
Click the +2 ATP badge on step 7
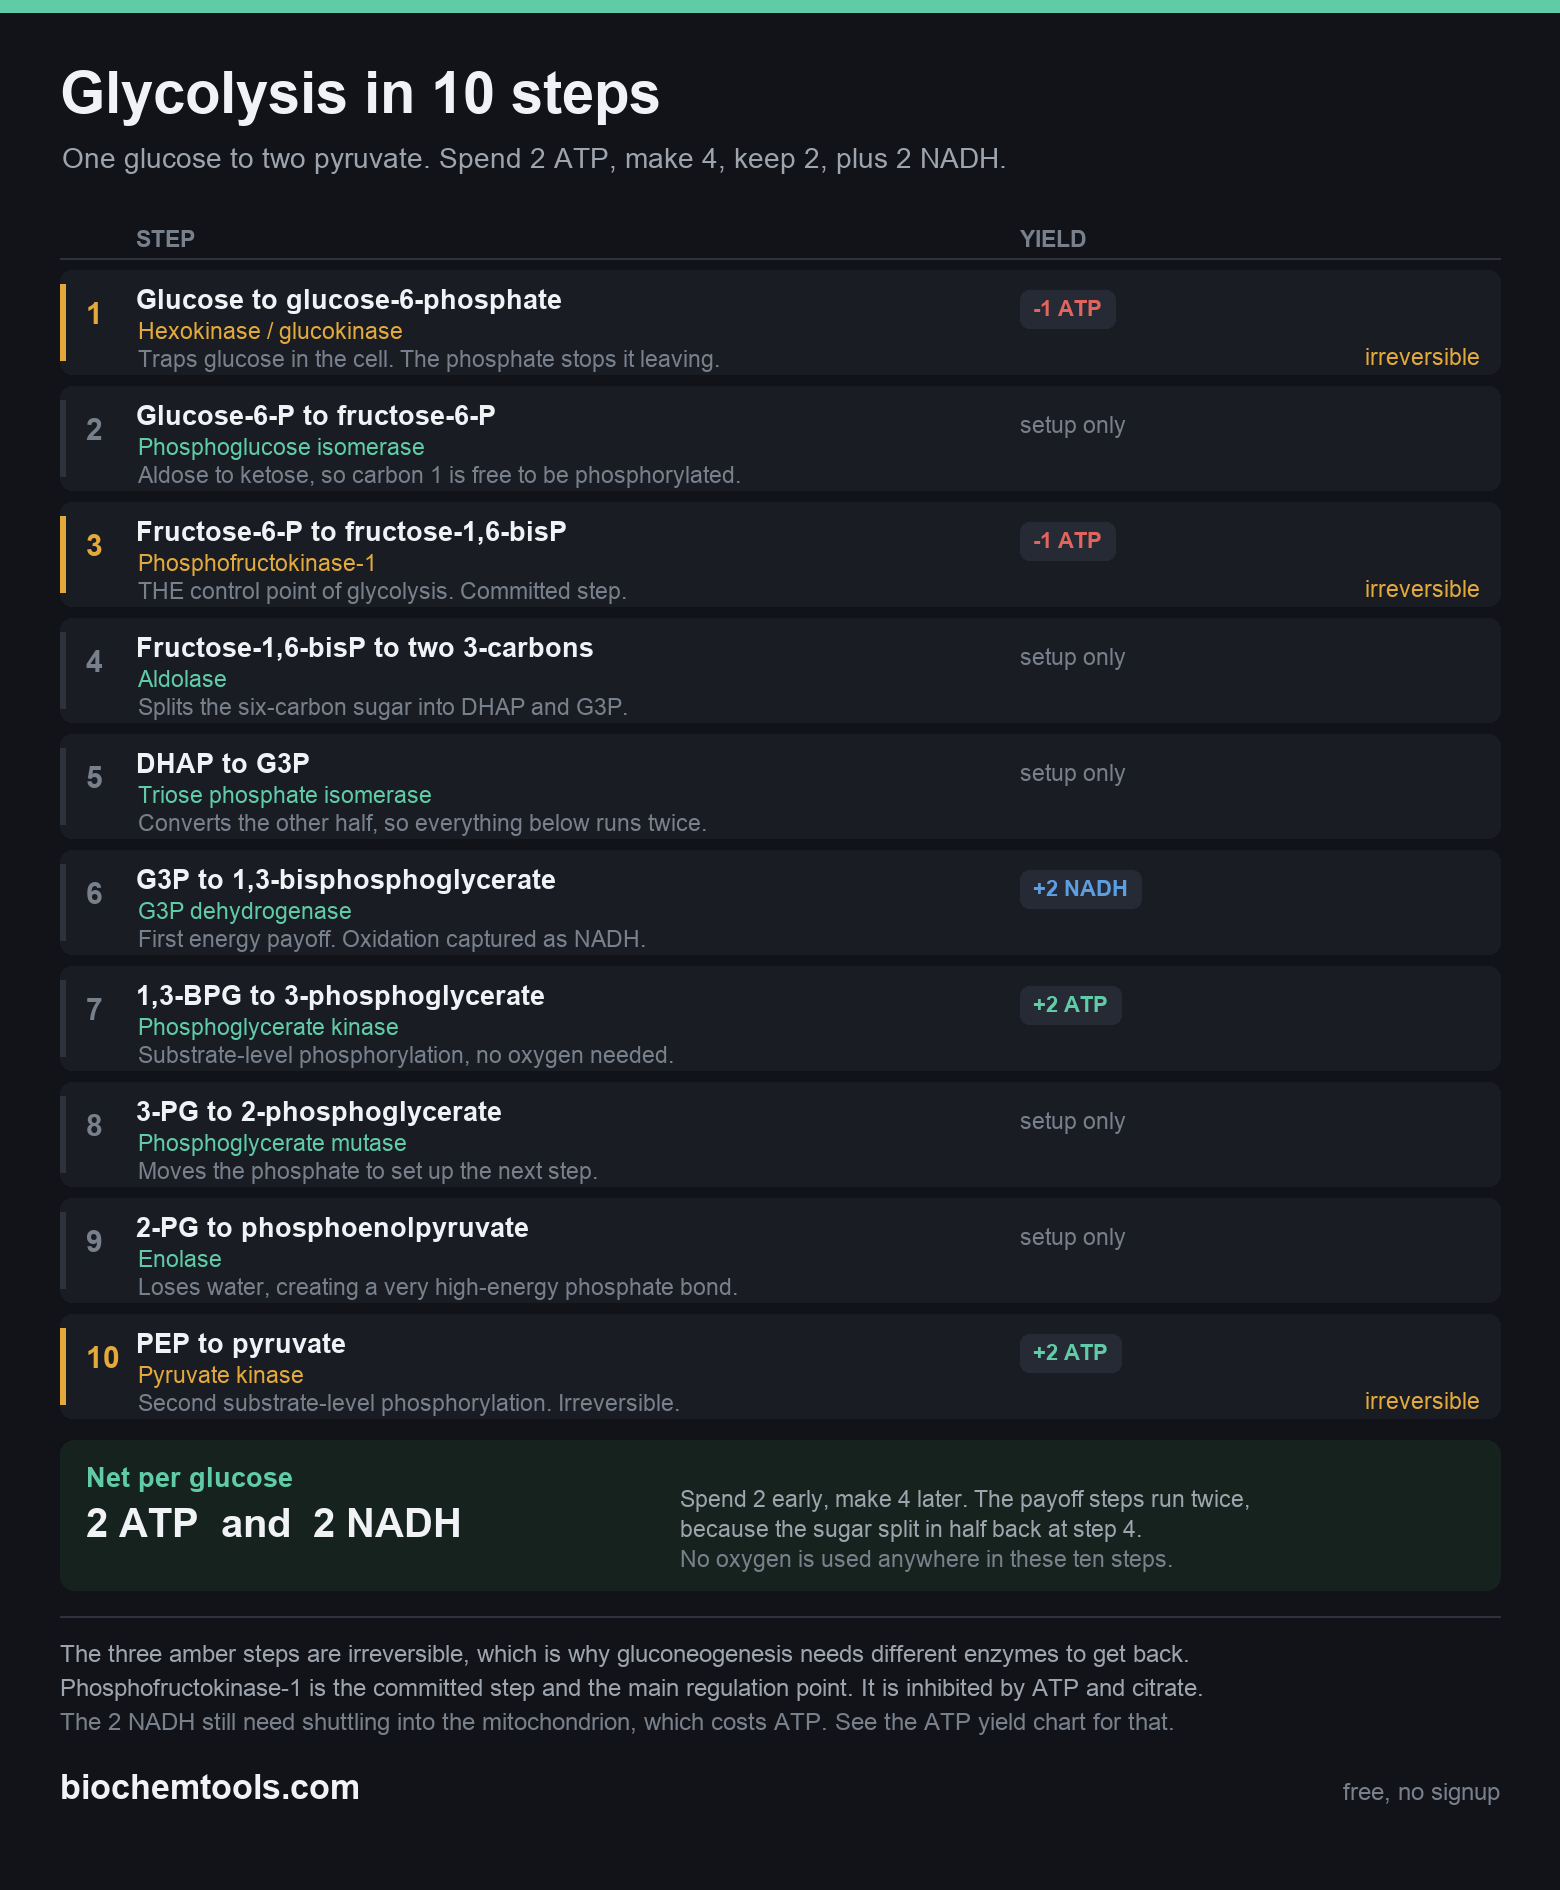(1070, 1005)
